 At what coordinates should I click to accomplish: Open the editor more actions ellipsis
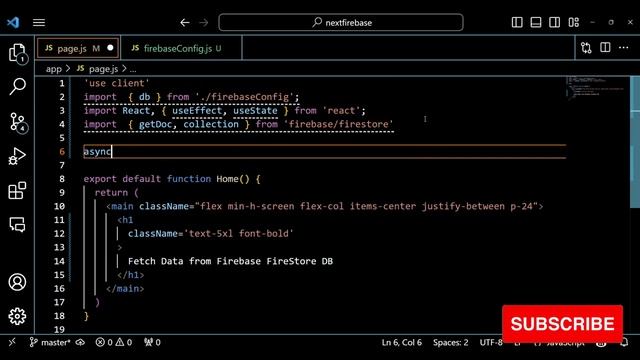coord(624,48)
